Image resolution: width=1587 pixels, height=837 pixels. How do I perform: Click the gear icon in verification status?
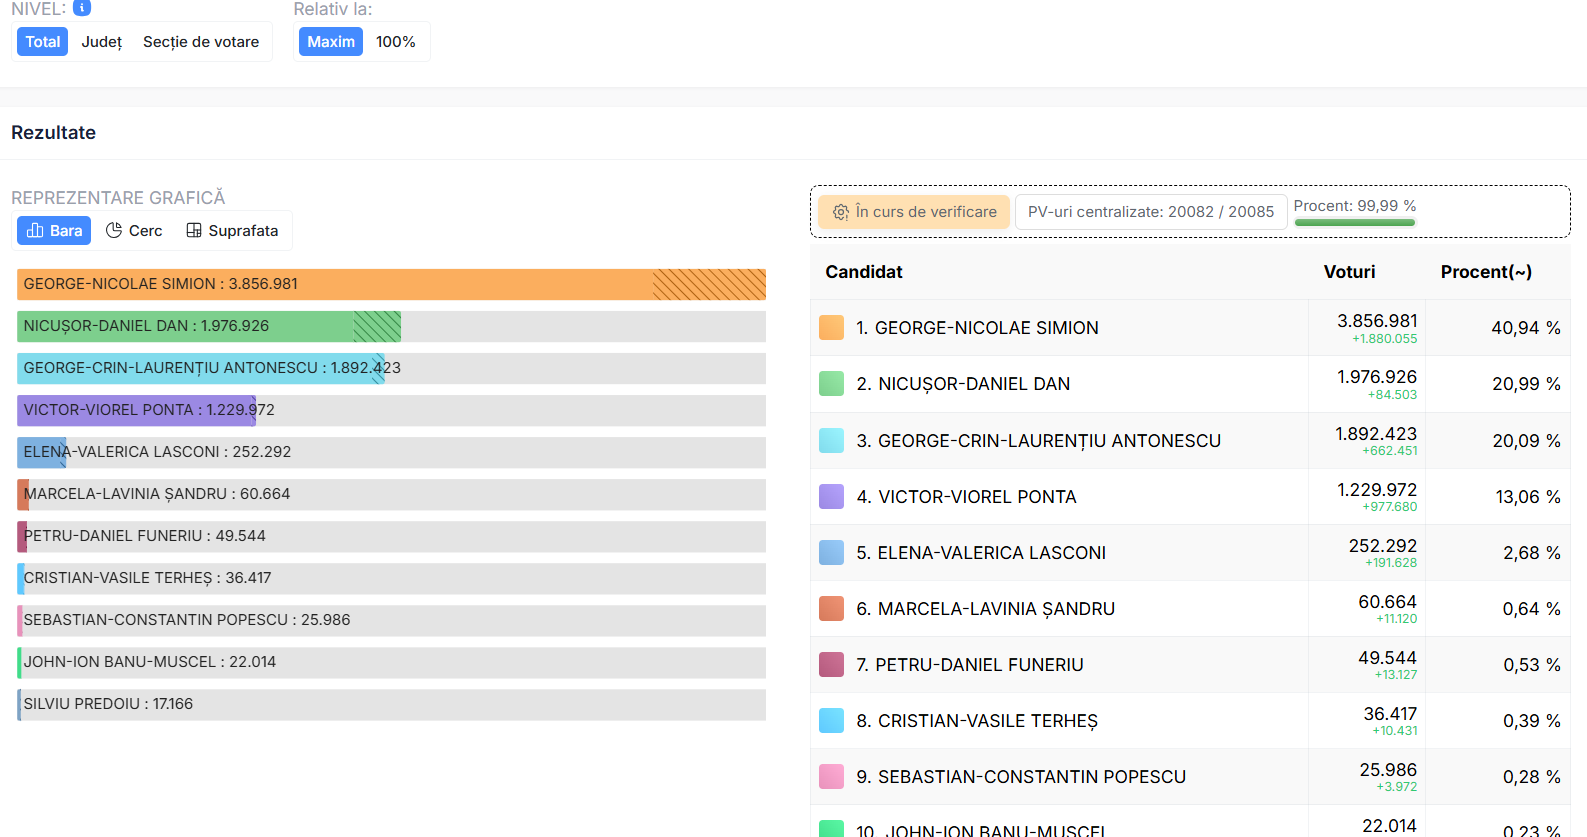pos(841,212)
